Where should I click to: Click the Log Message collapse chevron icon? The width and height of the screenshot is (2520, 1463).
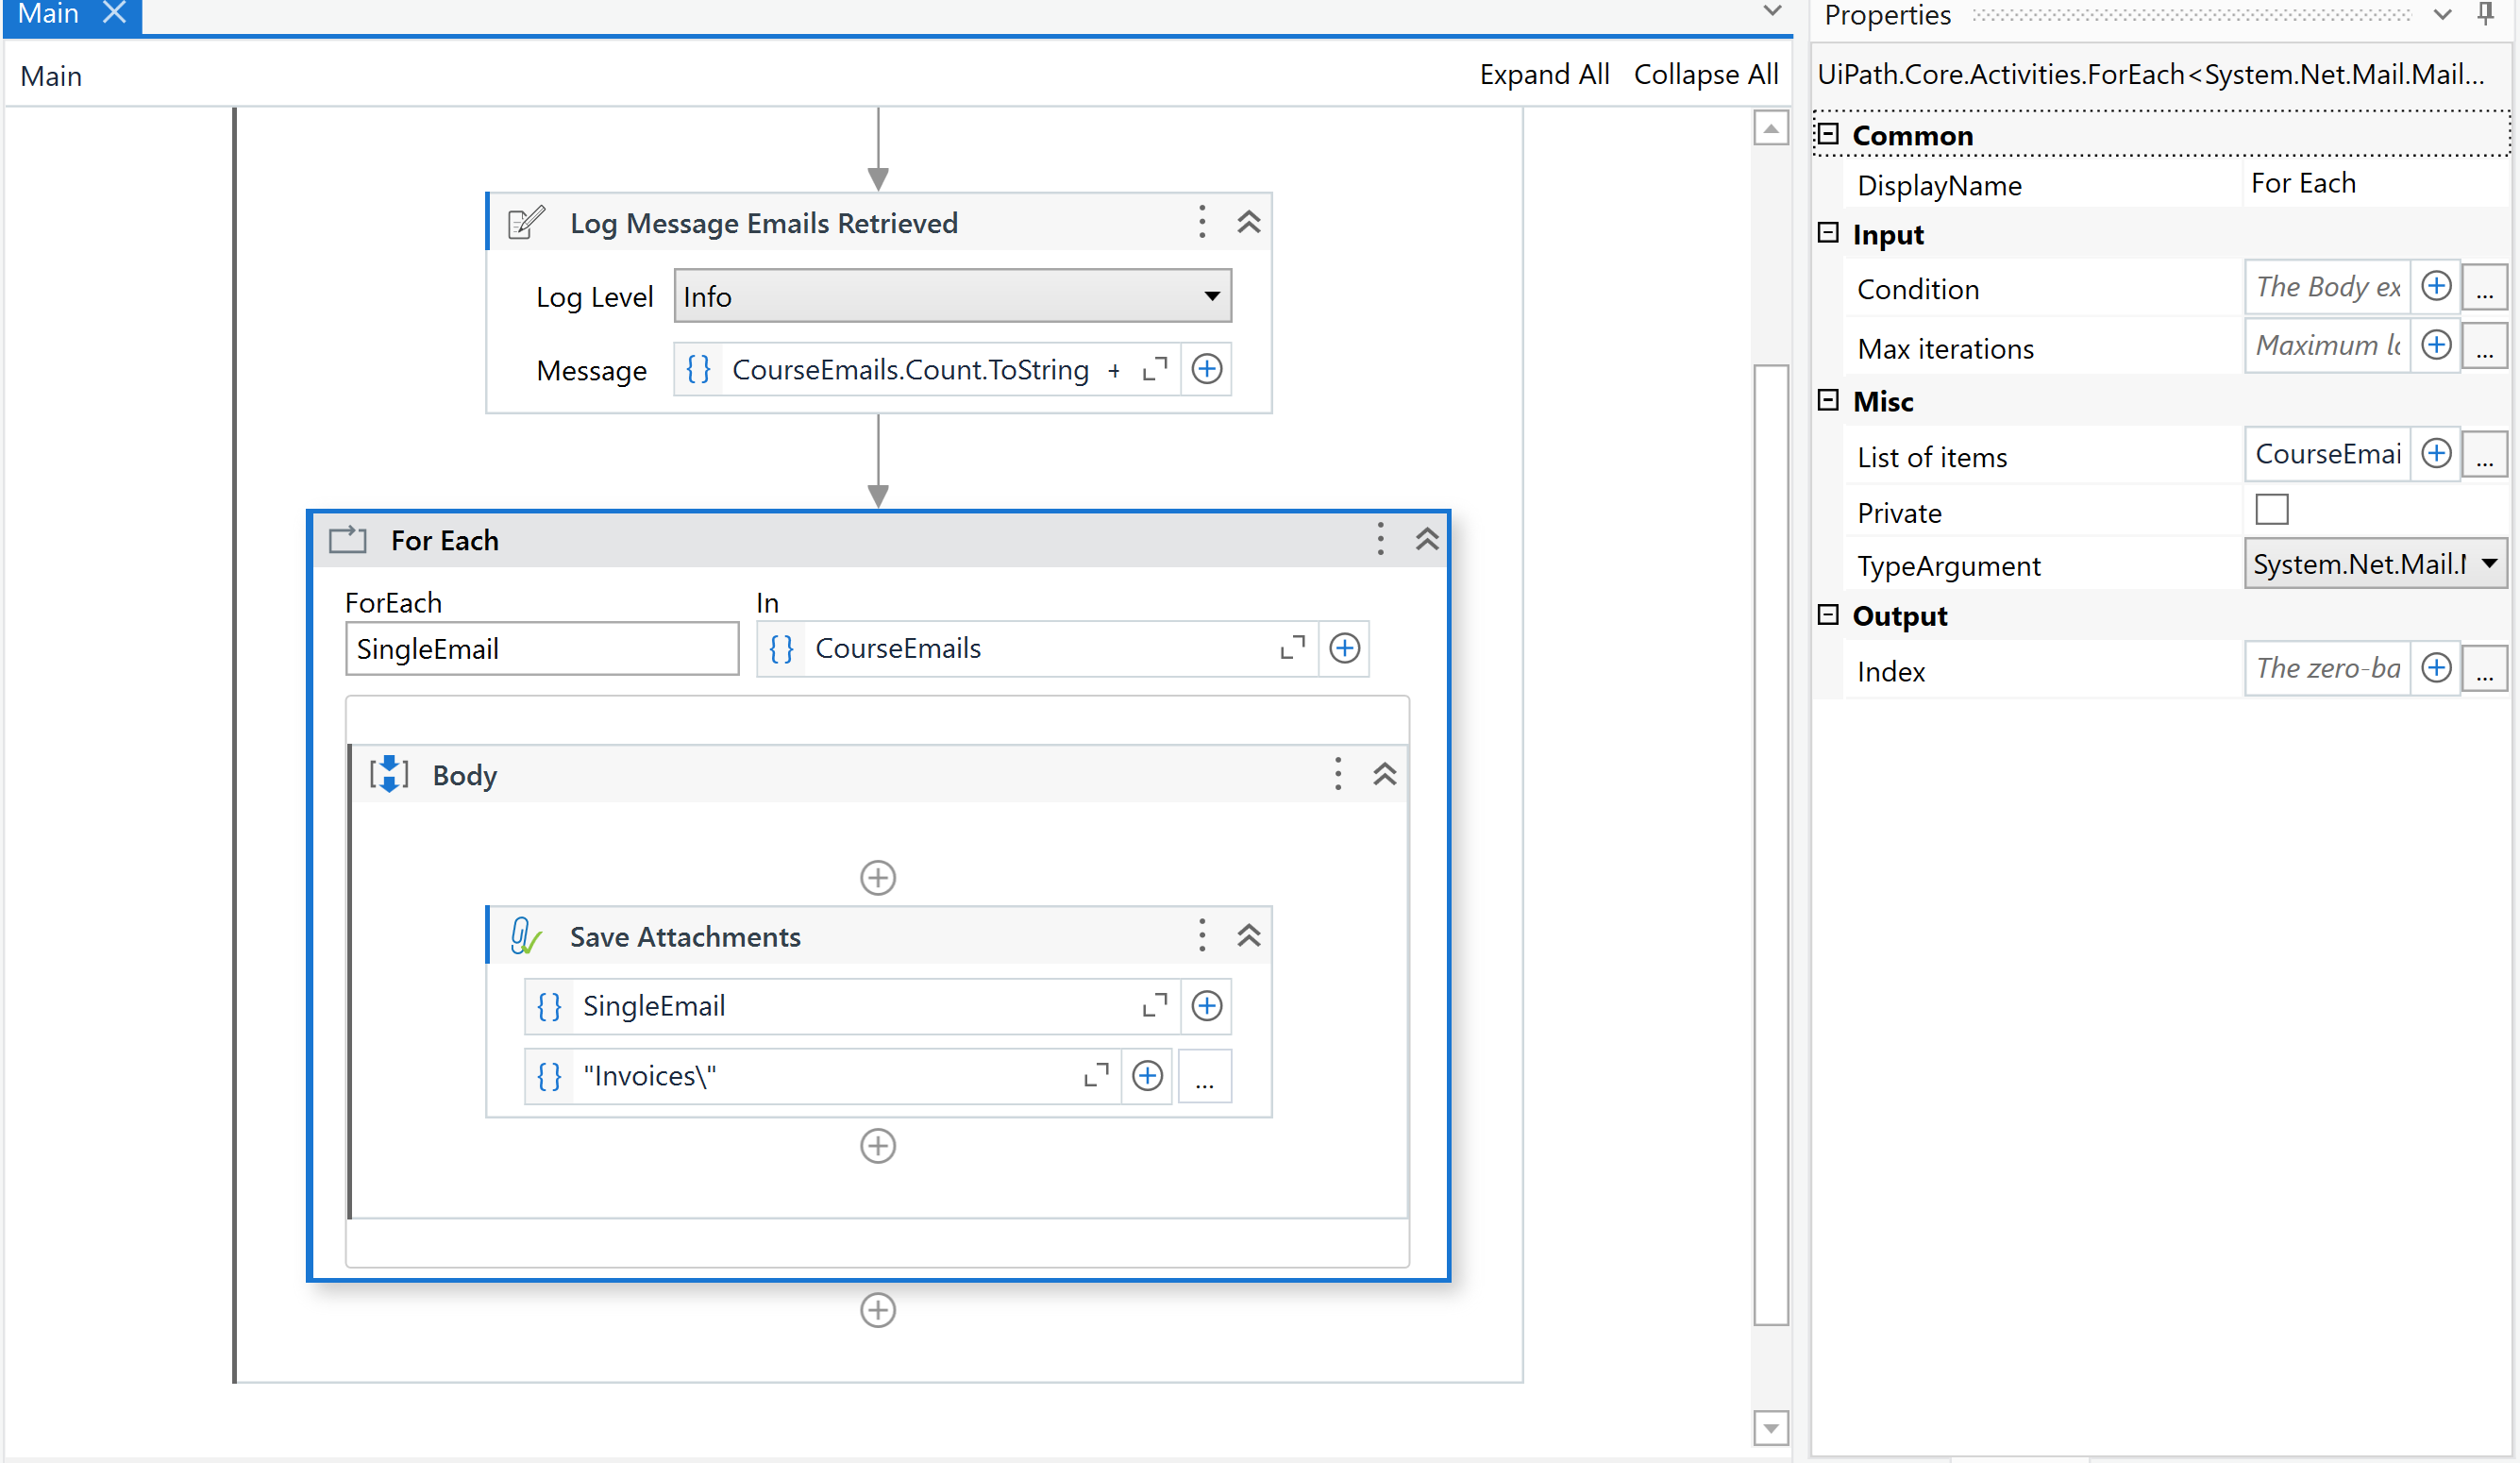(x=1251, y=221)
